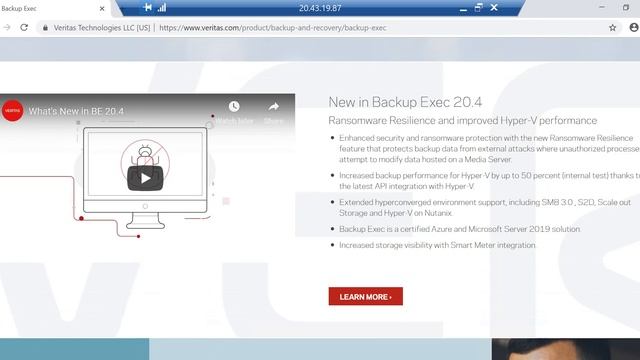Click the heading New in Backup Exec 20.4

405,102
